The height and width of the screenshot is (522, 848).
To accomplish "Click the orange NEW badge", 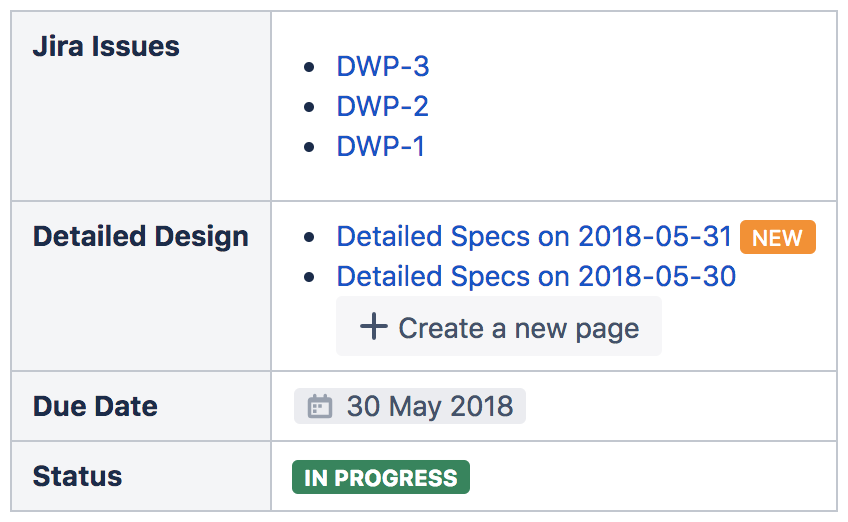I will coord(777,238).
